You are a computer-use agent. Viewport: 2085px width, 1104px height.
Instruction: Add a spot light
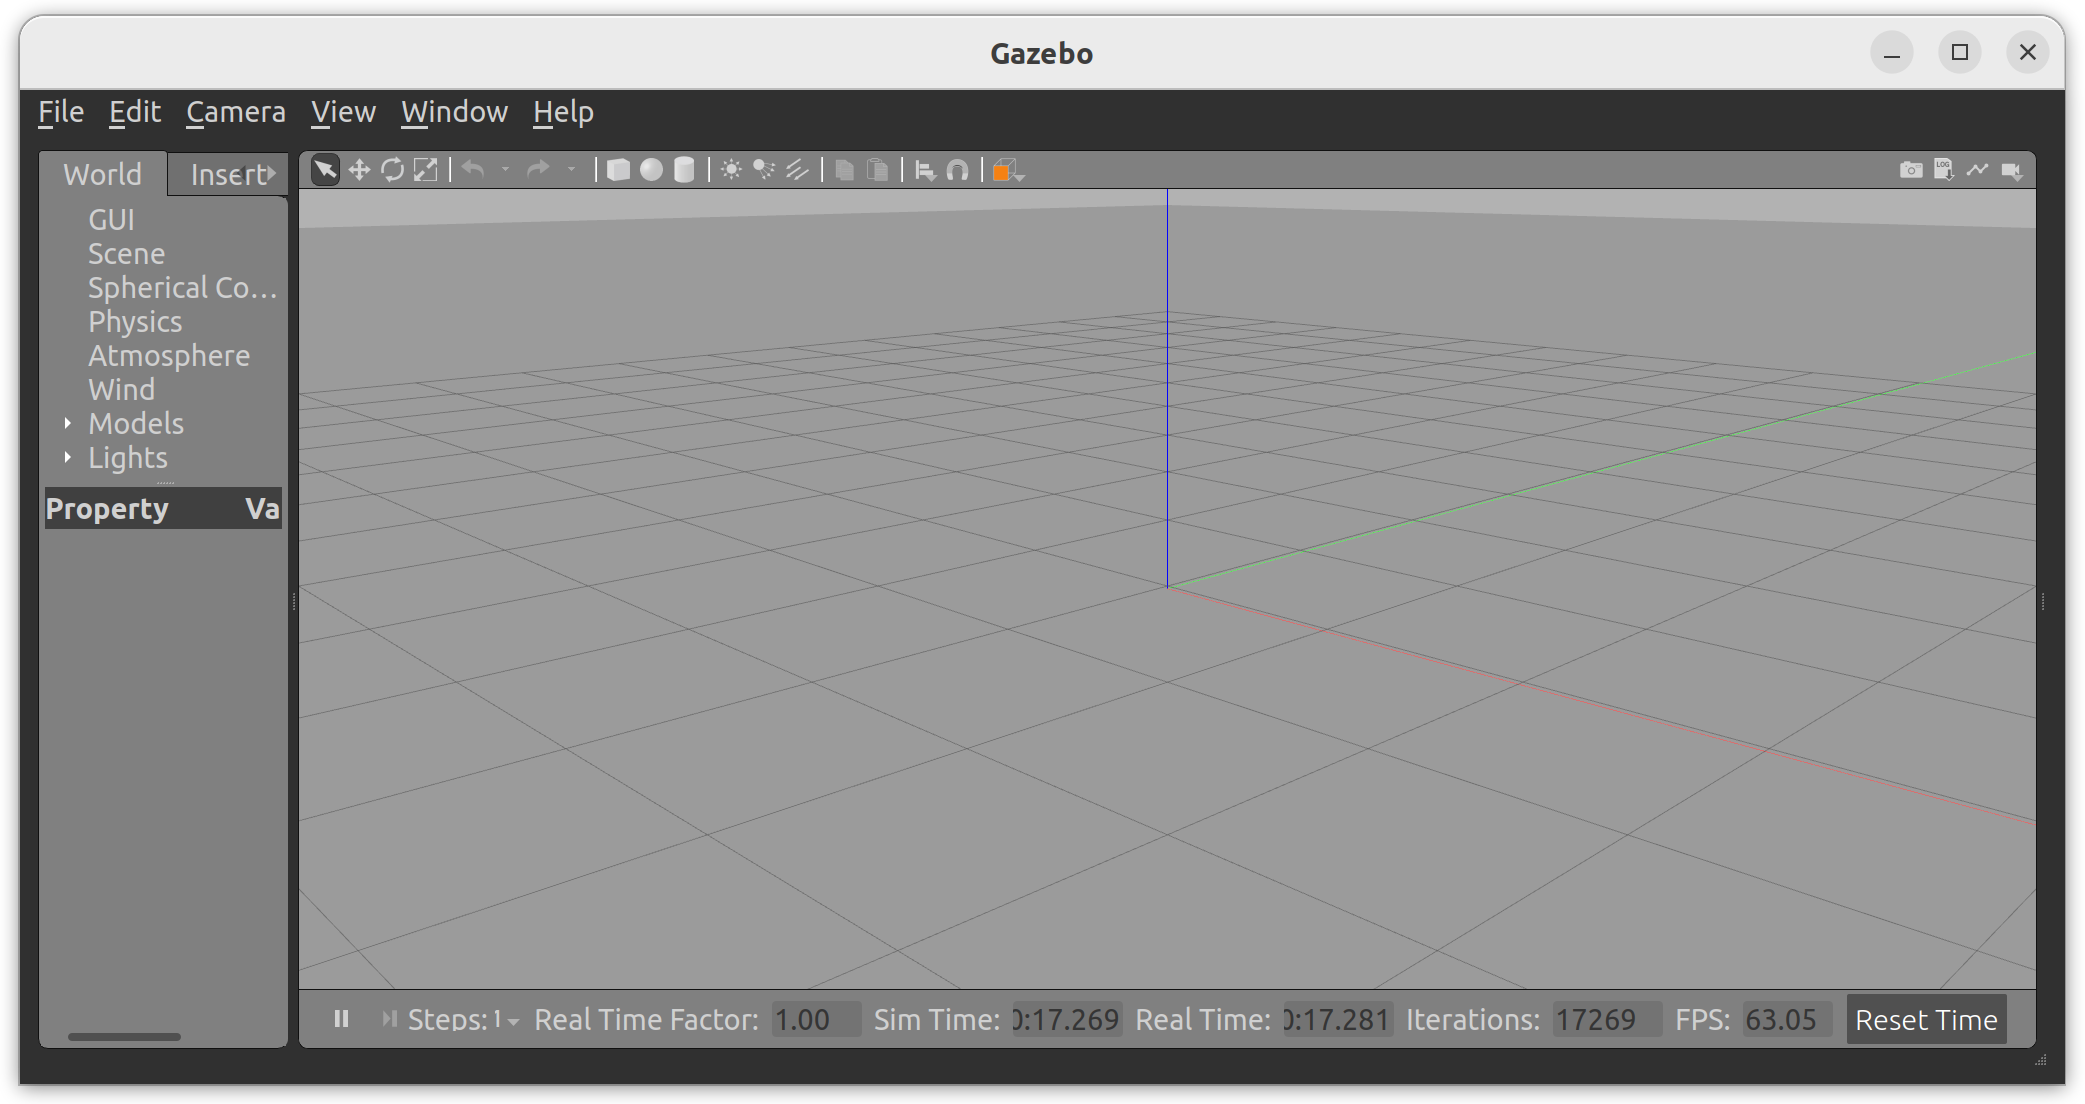[764, 170]
